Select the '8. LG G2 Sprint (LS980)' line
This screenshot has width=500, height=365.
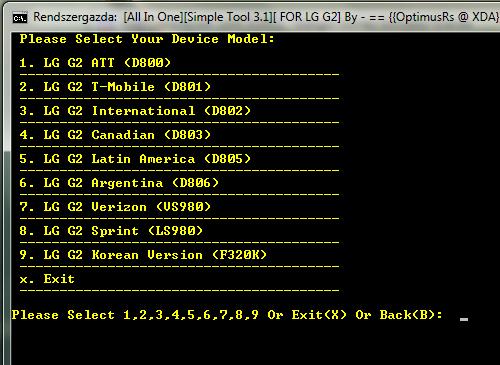111,231
